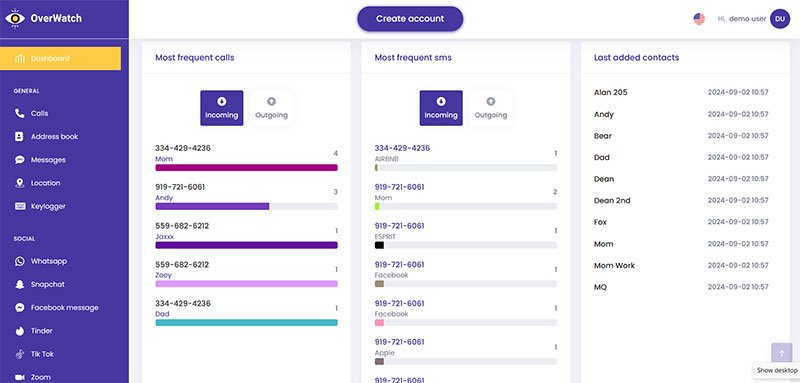Open Facebook message menu item

pyautogui.click(x=64, y=308)
